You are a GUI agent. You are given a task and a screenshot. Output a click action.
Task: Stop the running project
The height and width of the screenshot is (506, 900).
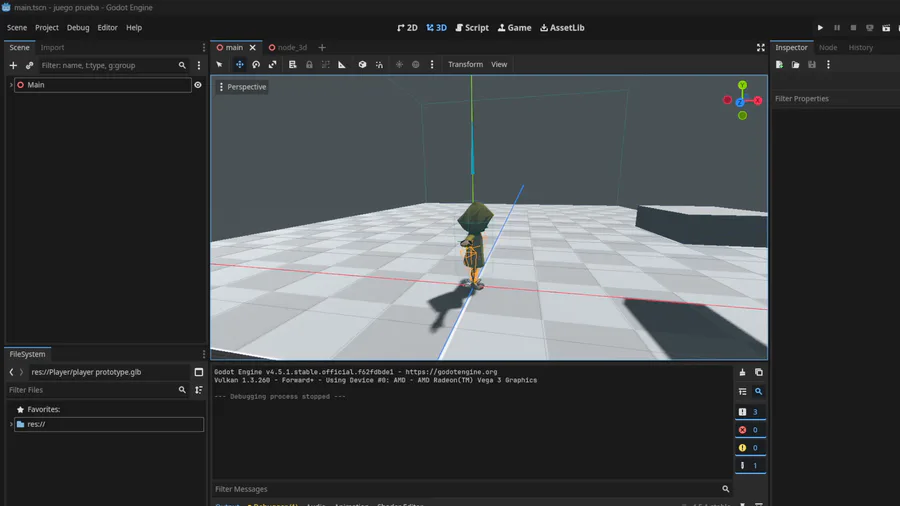coord(854,28)
